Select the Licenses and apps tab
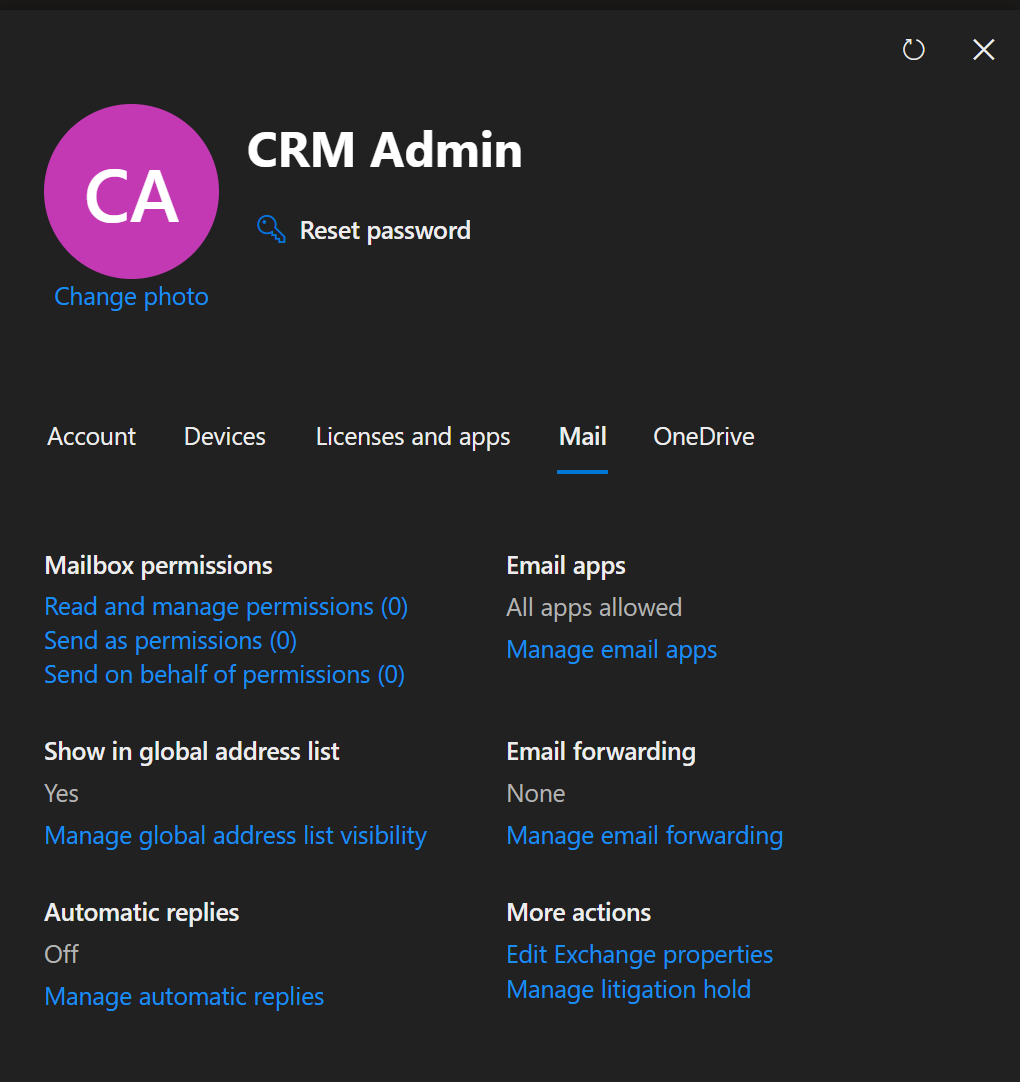 coord(413,437)
